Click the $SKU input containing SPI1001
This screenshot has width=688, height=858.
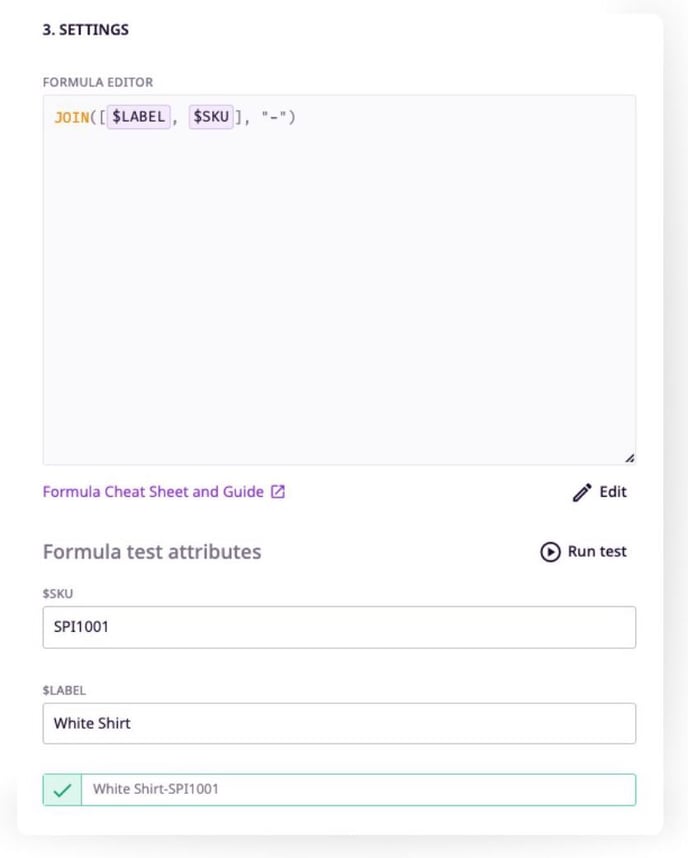coord(340,626)
